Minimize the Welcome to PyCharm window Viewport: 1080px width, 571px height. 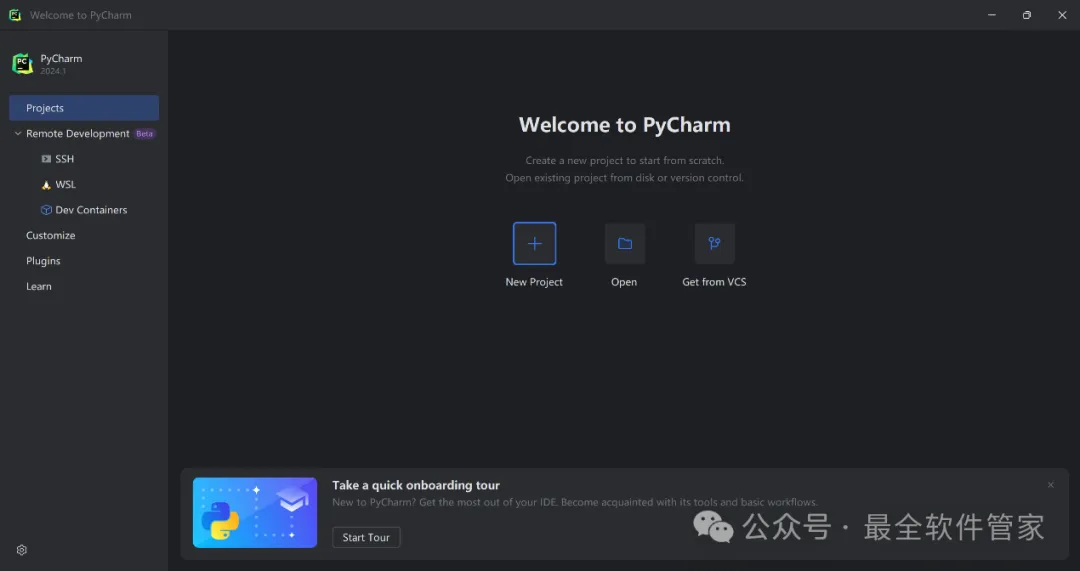[992, 14]
